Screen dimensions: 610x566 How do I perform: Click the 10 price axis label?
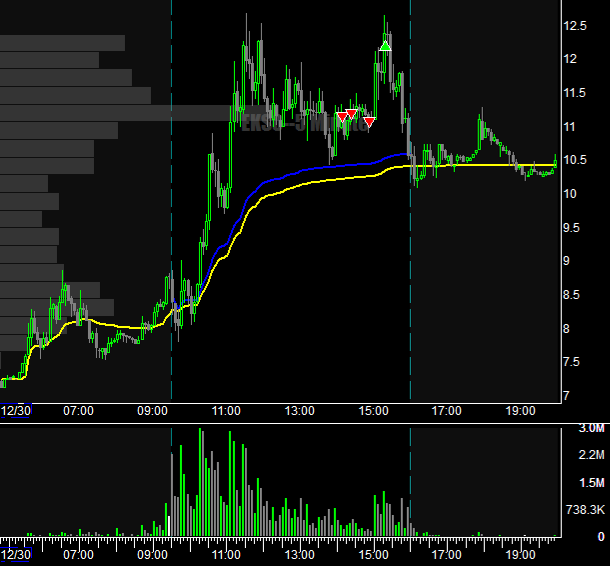570,194
